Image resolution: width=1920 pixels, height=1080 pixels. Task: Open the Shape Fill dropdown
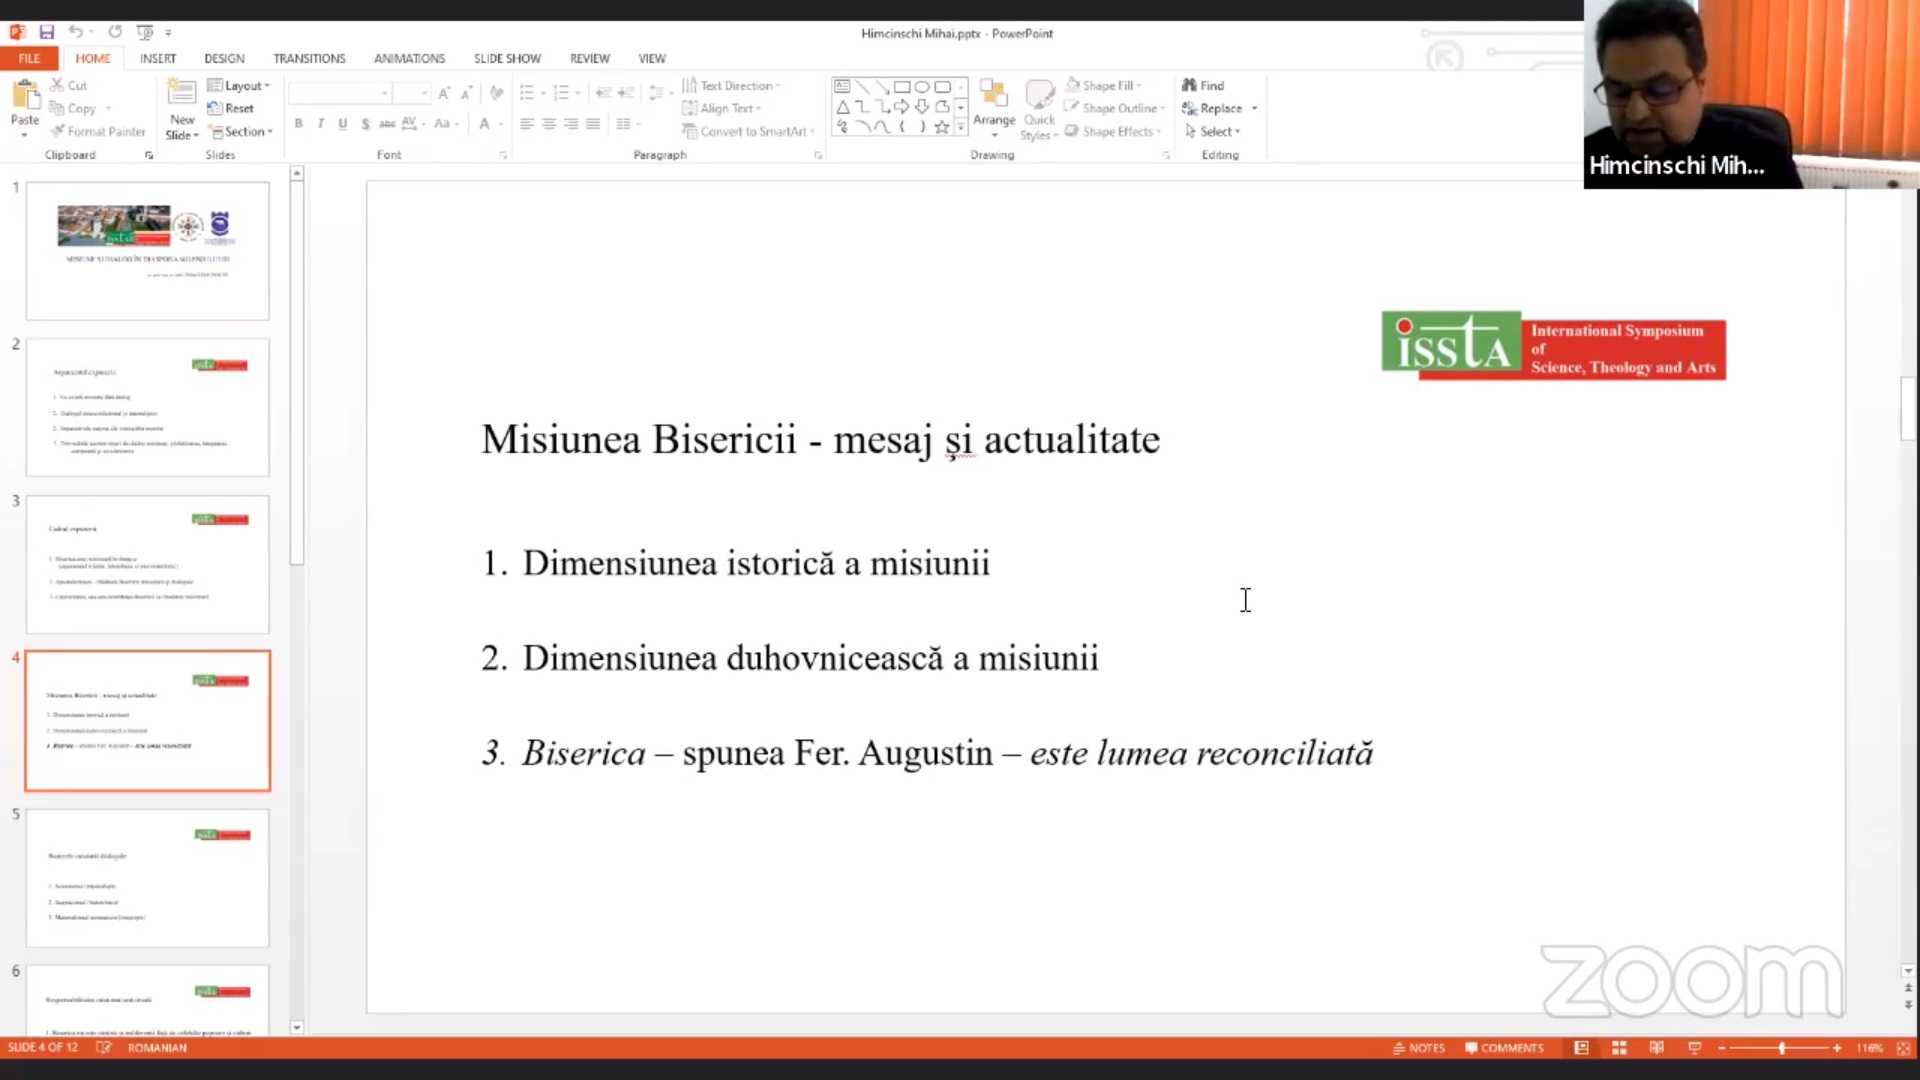coord(1108,85)
